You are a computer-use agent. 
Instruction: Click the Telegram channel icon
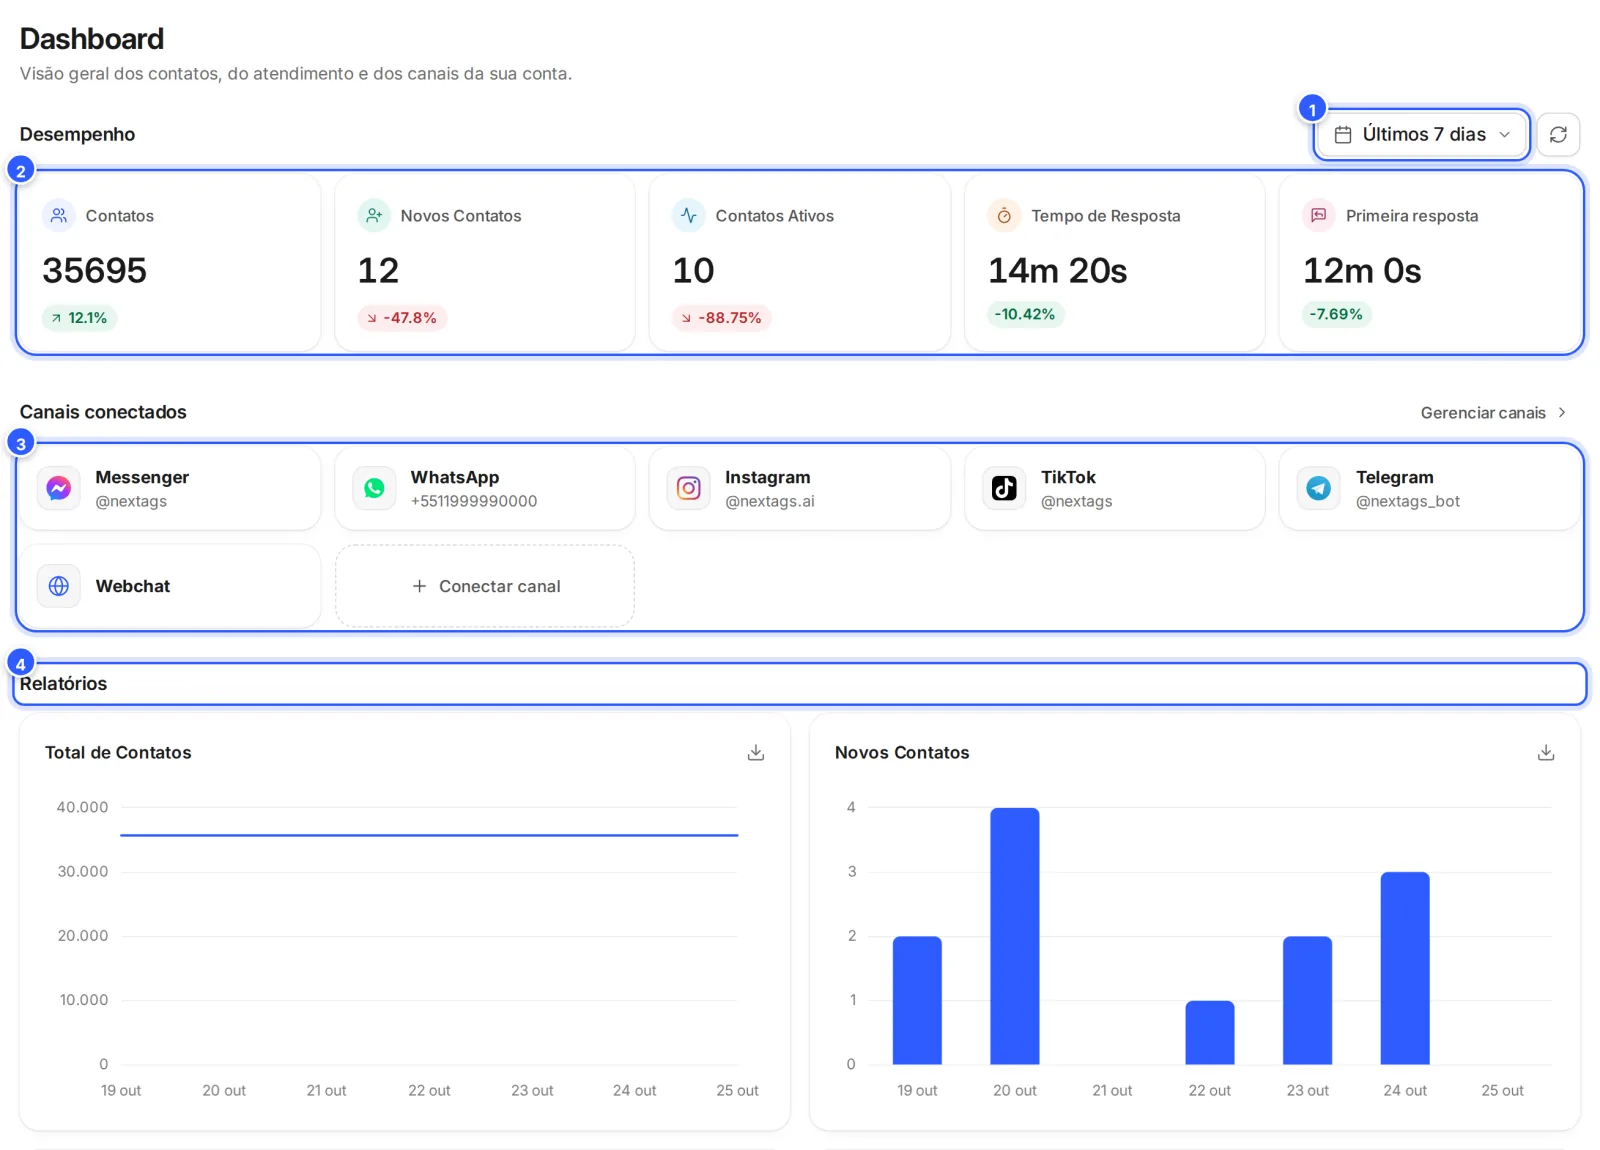(x=1319, y=488)
